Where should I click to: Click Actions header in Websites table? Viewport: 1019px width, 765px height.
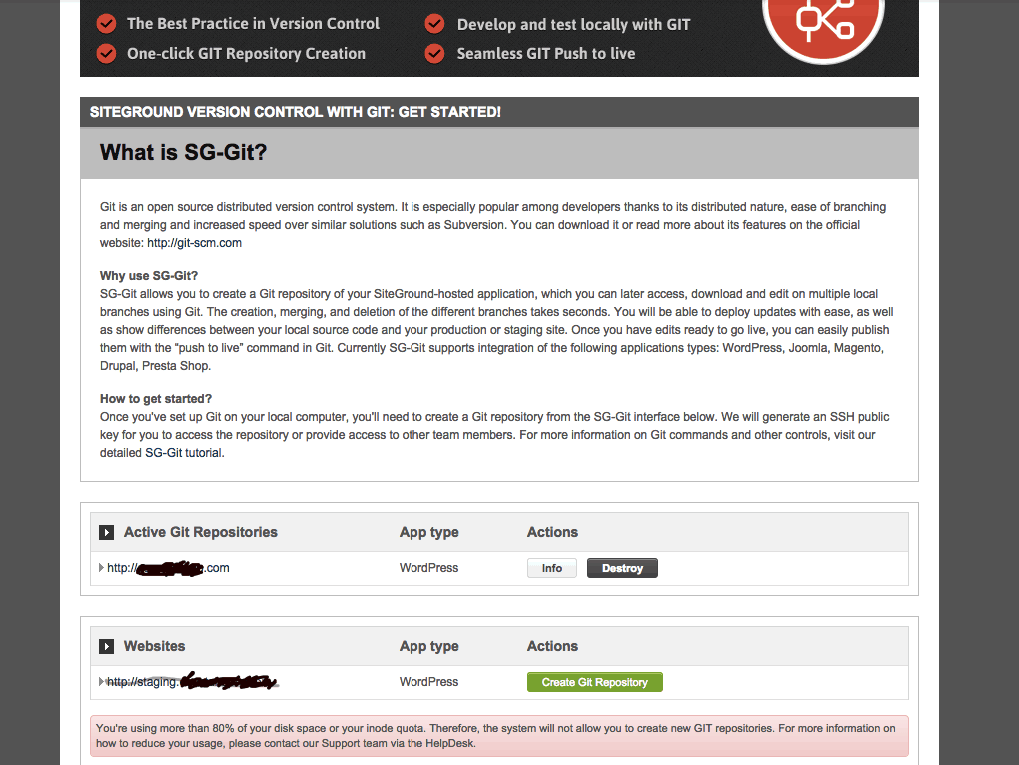(x=552, y=646)
